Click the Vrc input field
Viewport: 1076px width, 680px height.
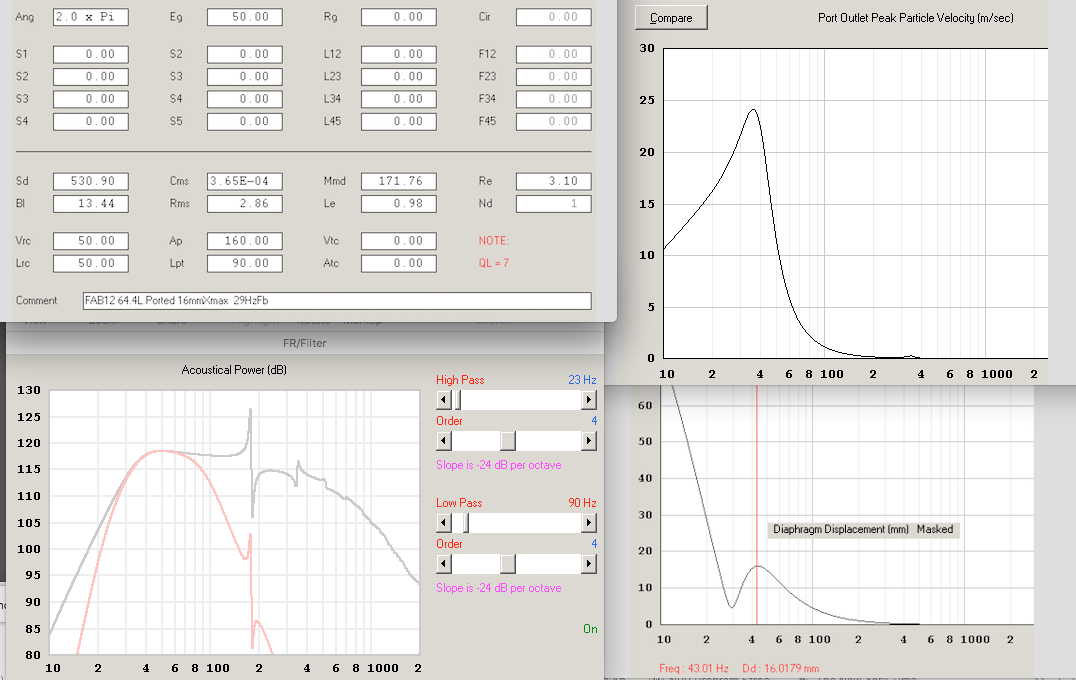pos(91,241)
